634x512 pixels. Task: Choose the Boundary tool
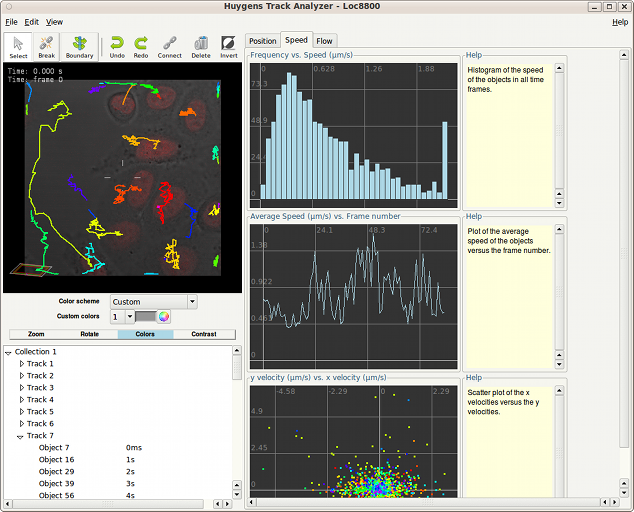pyautogui.click(x=80, y=47)
